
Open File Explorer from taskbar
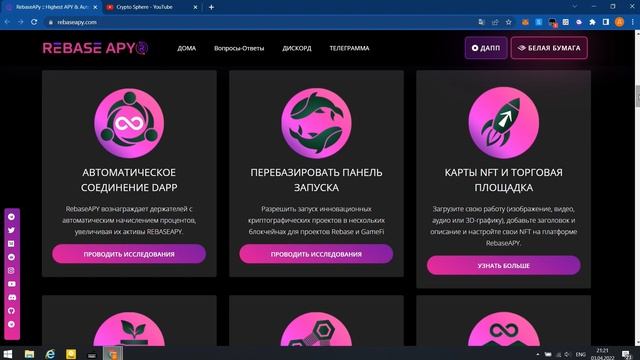[x=29, y=354]
